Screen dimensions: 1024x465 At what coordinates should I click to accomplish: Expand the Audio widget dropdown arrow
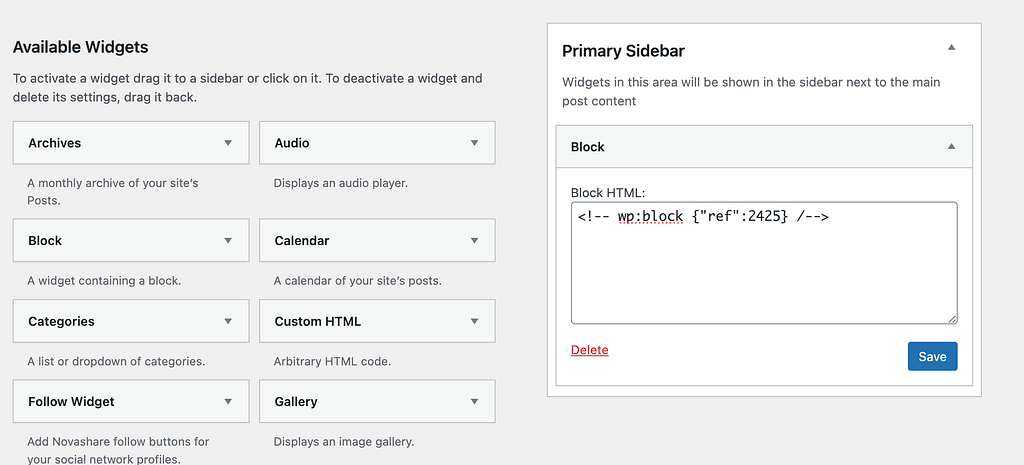pyautogui.click(x=475, y=143)
